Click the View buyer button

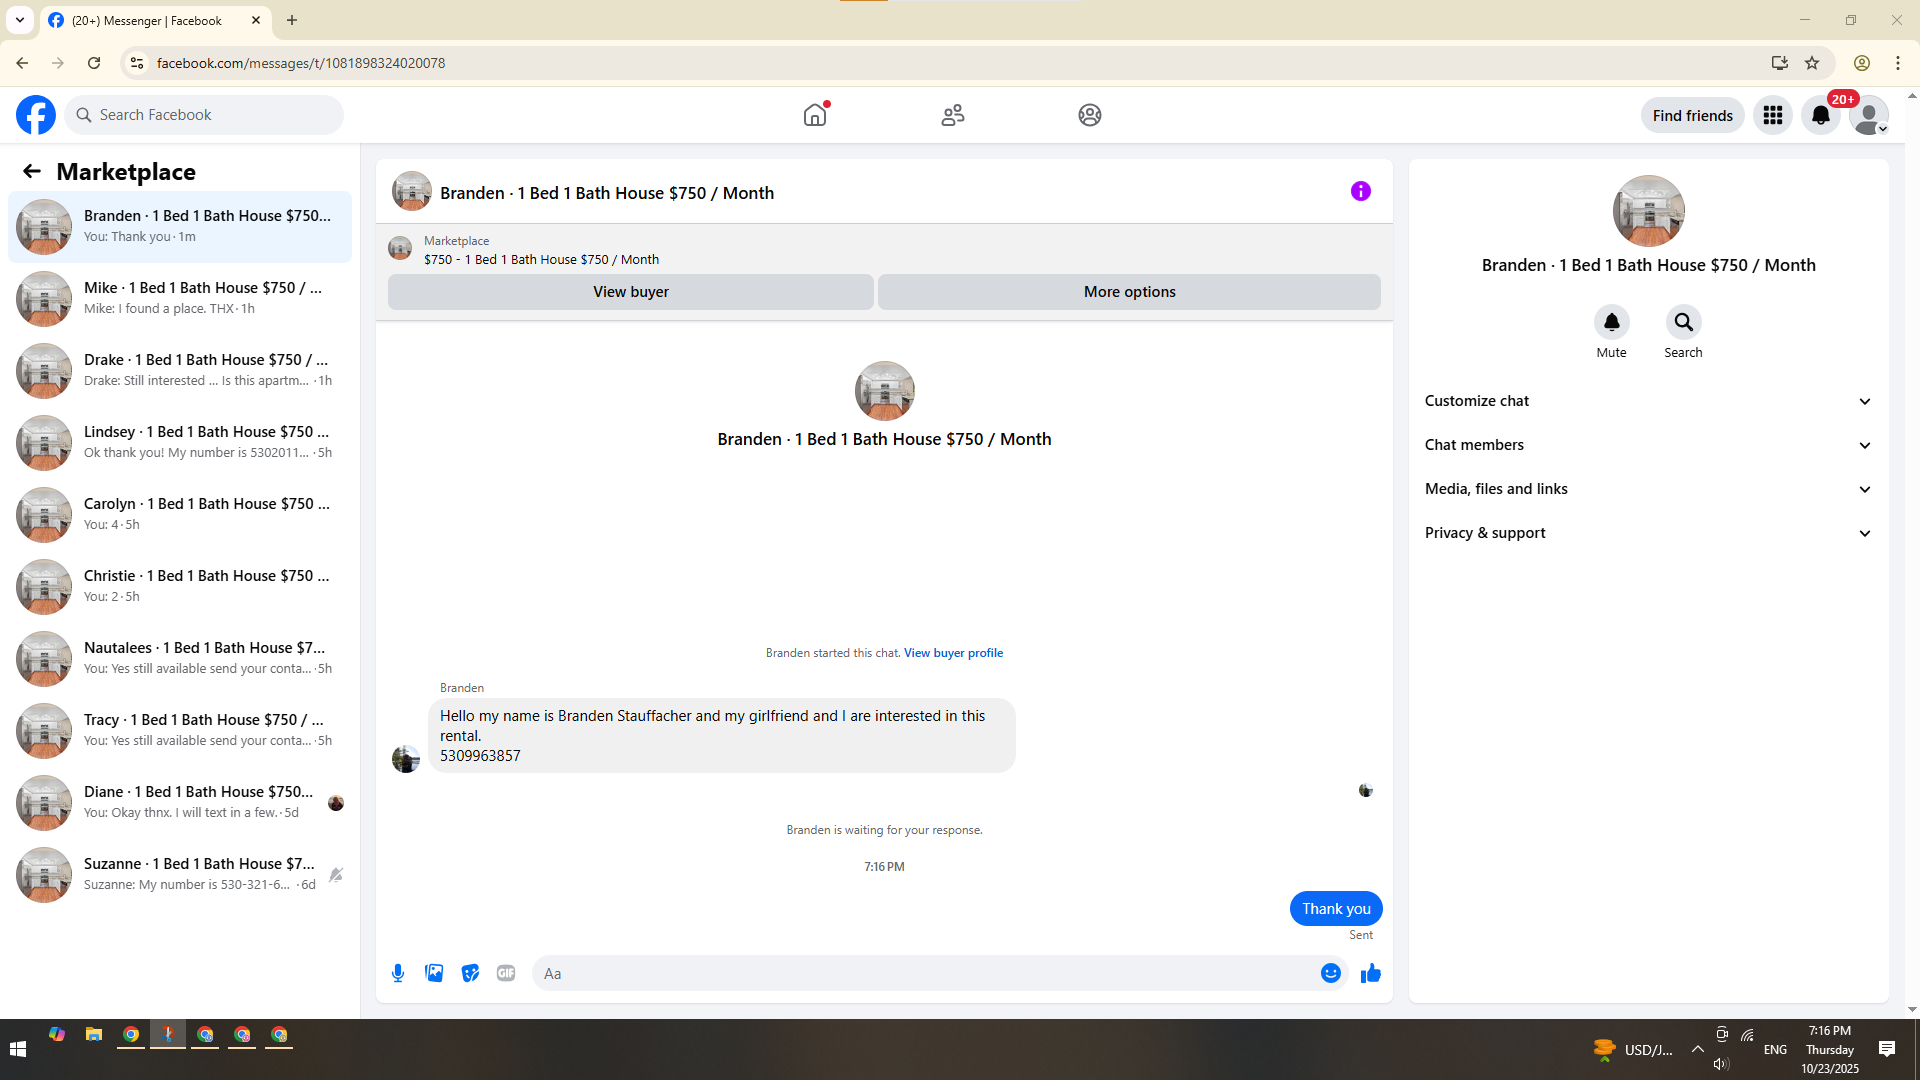pos(630,292)
